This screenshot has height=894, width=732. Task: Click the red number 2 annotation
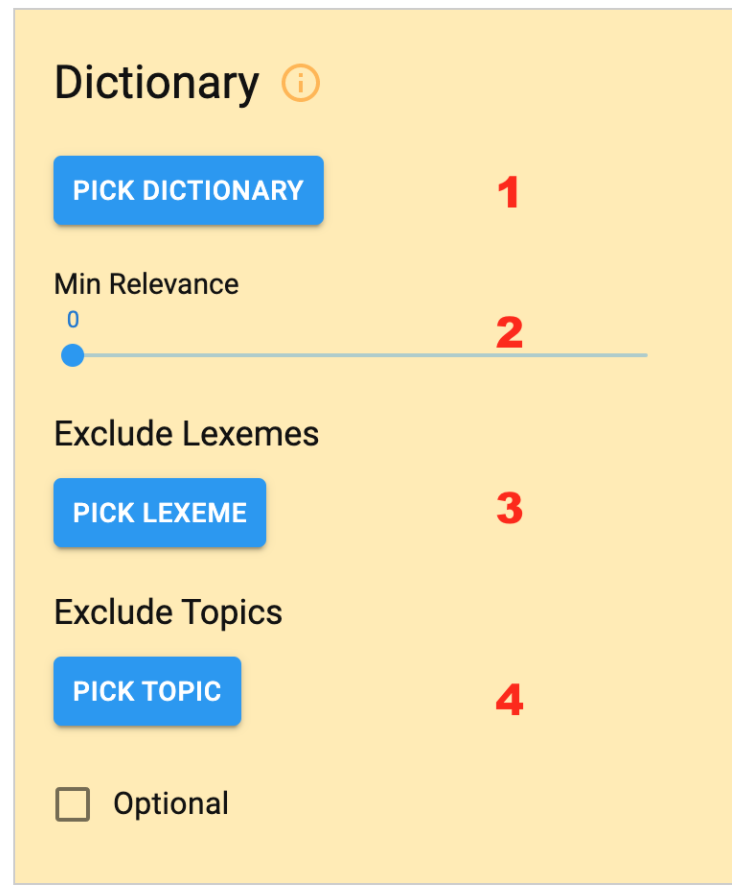tap(509, 332)
